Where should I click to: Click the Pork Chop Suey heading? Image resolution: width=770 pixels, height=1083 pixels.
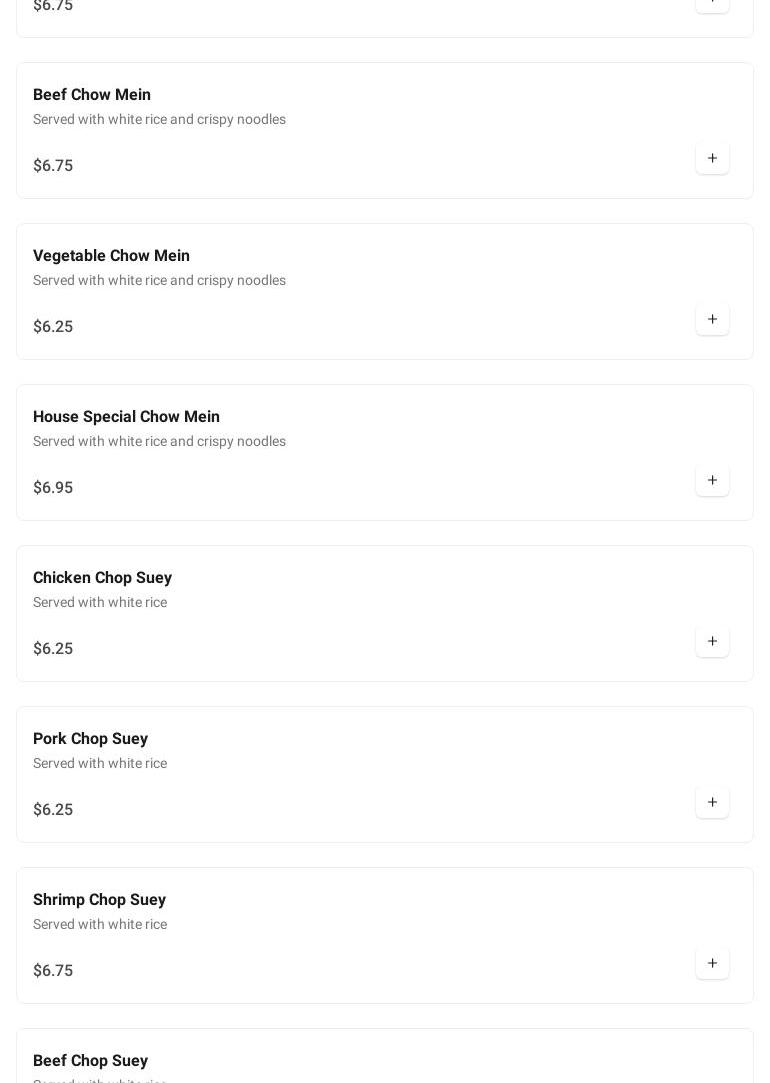[90, 739]
